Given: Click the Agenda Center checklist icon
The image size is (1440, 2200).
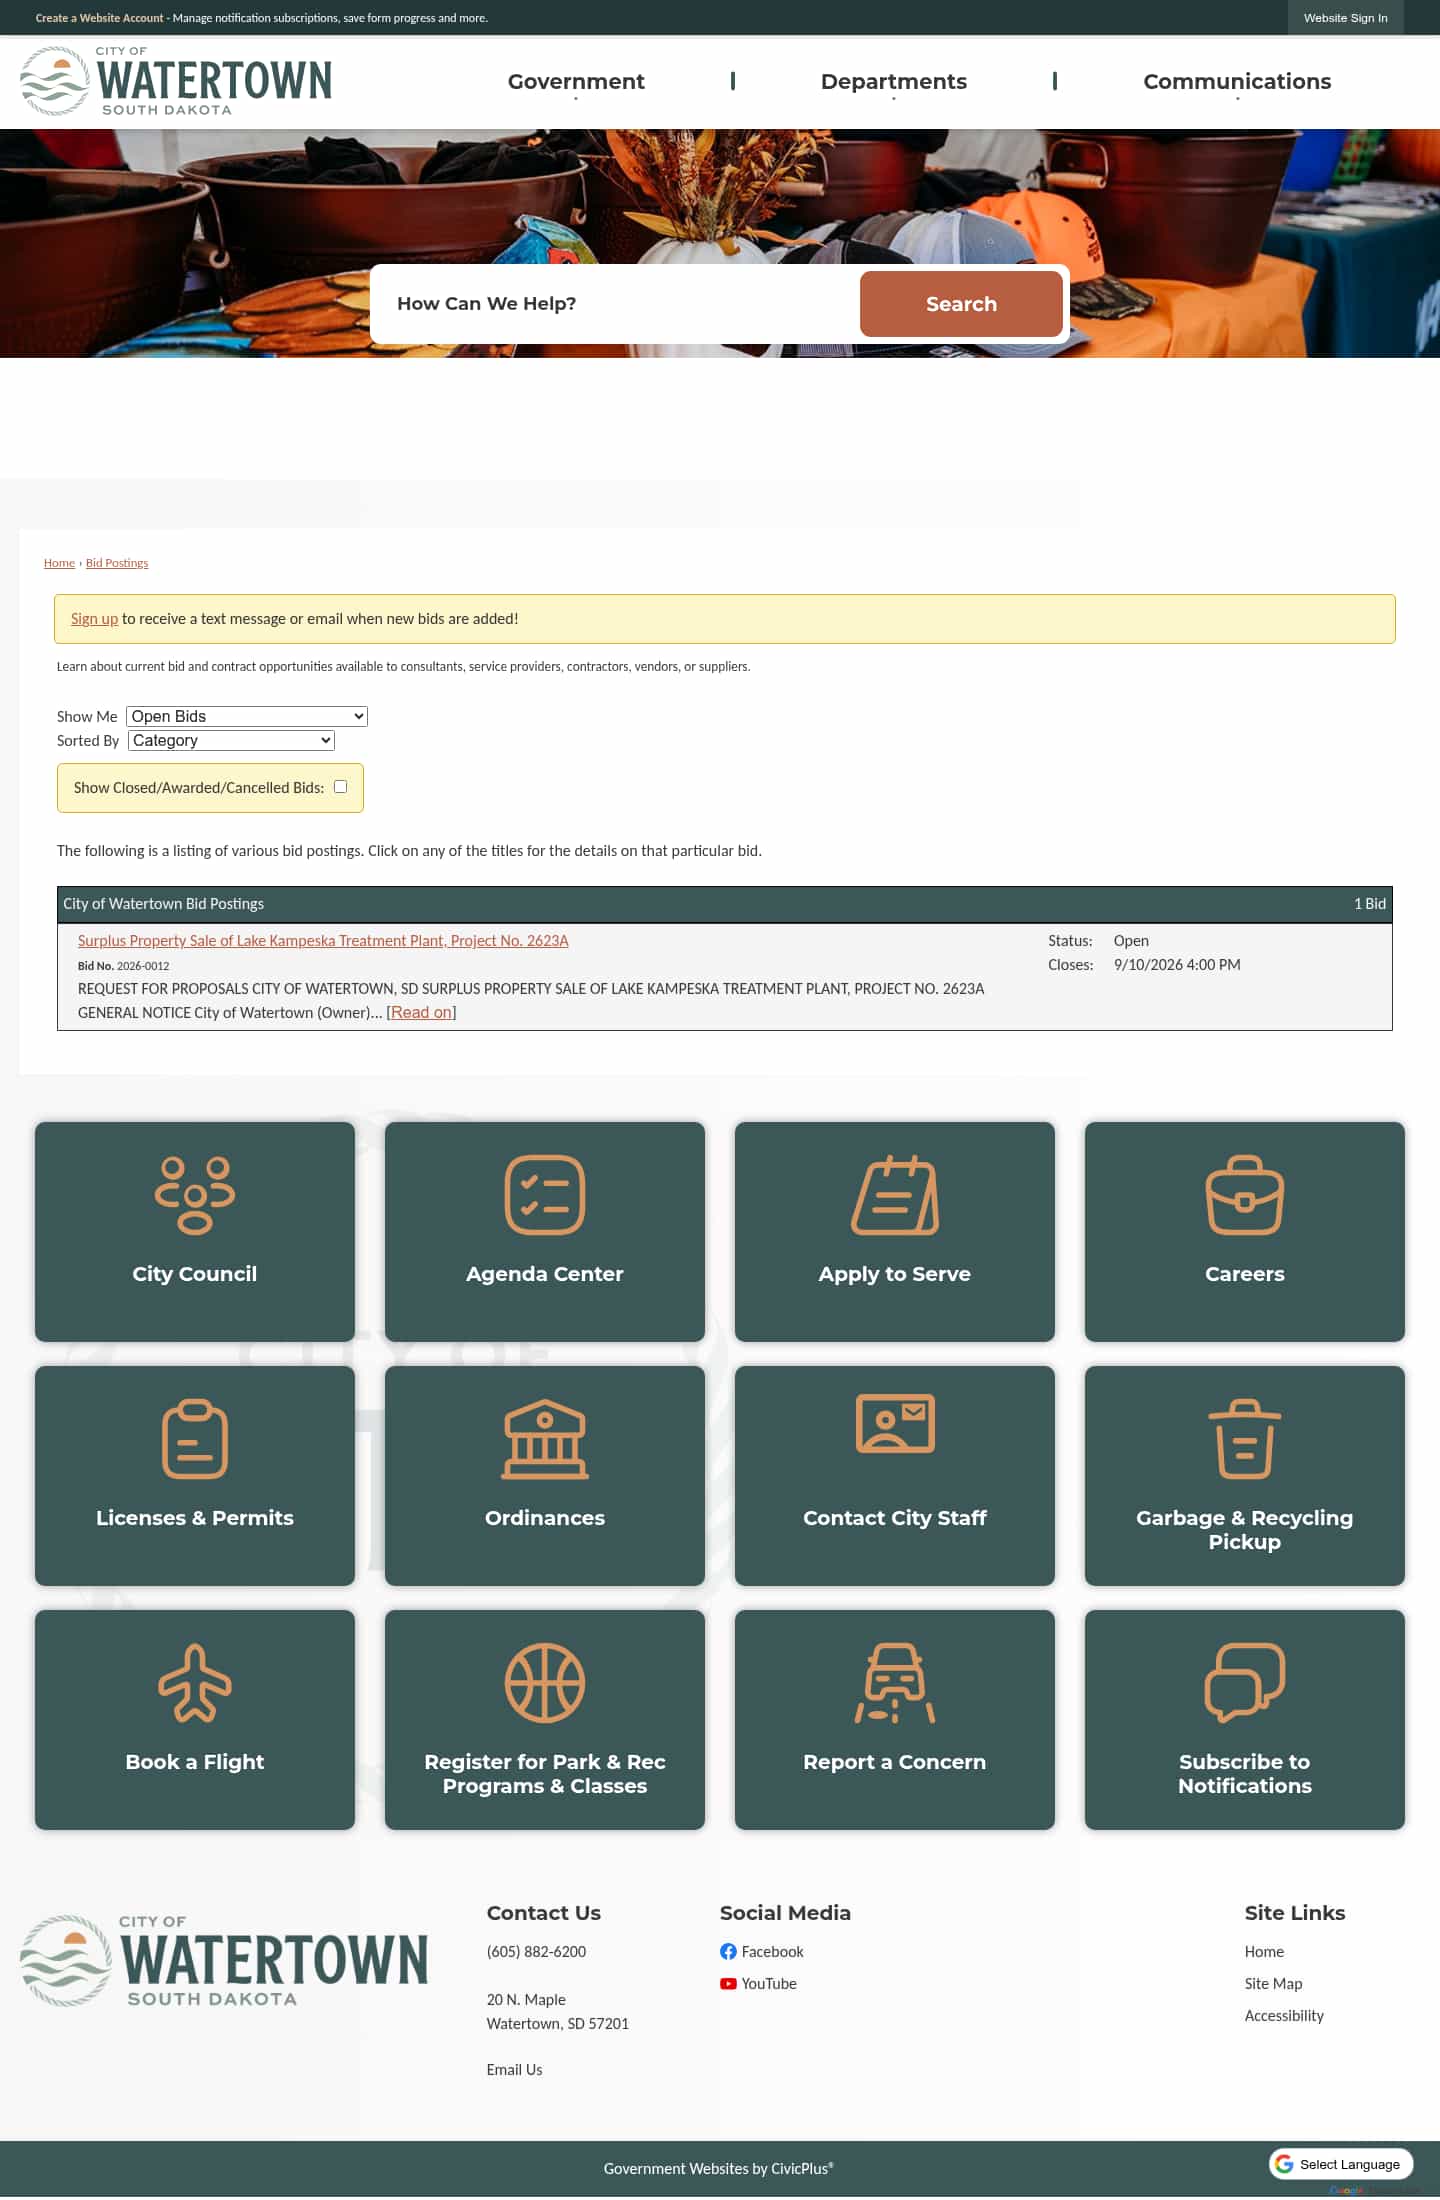Looking at the screenshot, I should 545,1195.
